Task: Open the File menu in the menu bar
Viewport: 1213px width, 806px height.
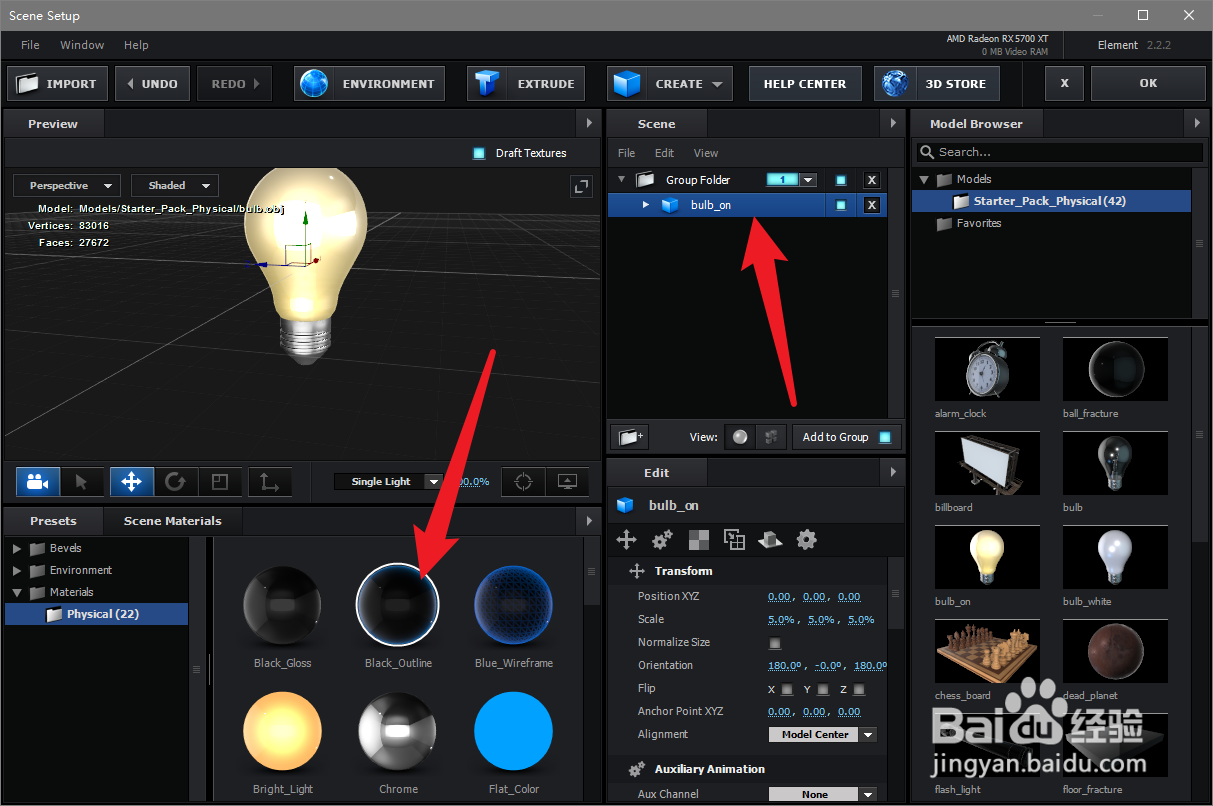Action: [x=31, y=45]
